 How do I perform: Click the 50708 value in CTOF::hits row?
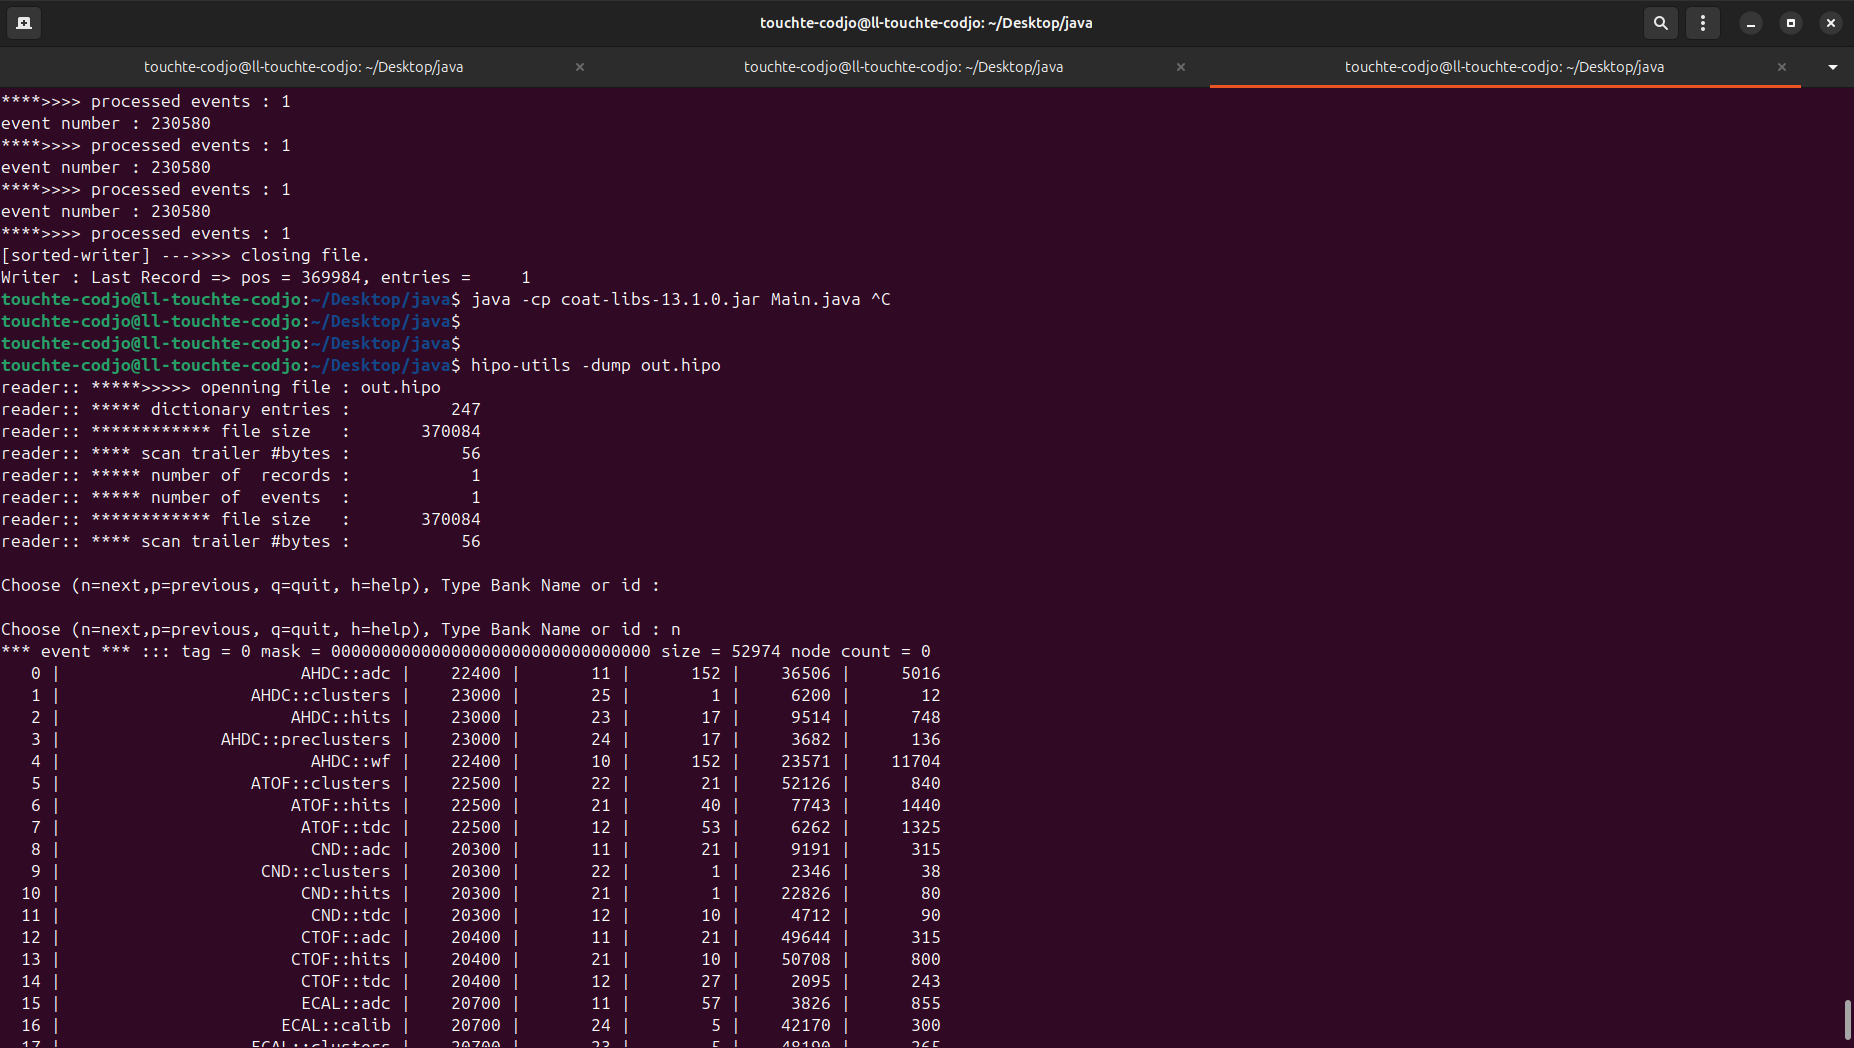[806, 959]
